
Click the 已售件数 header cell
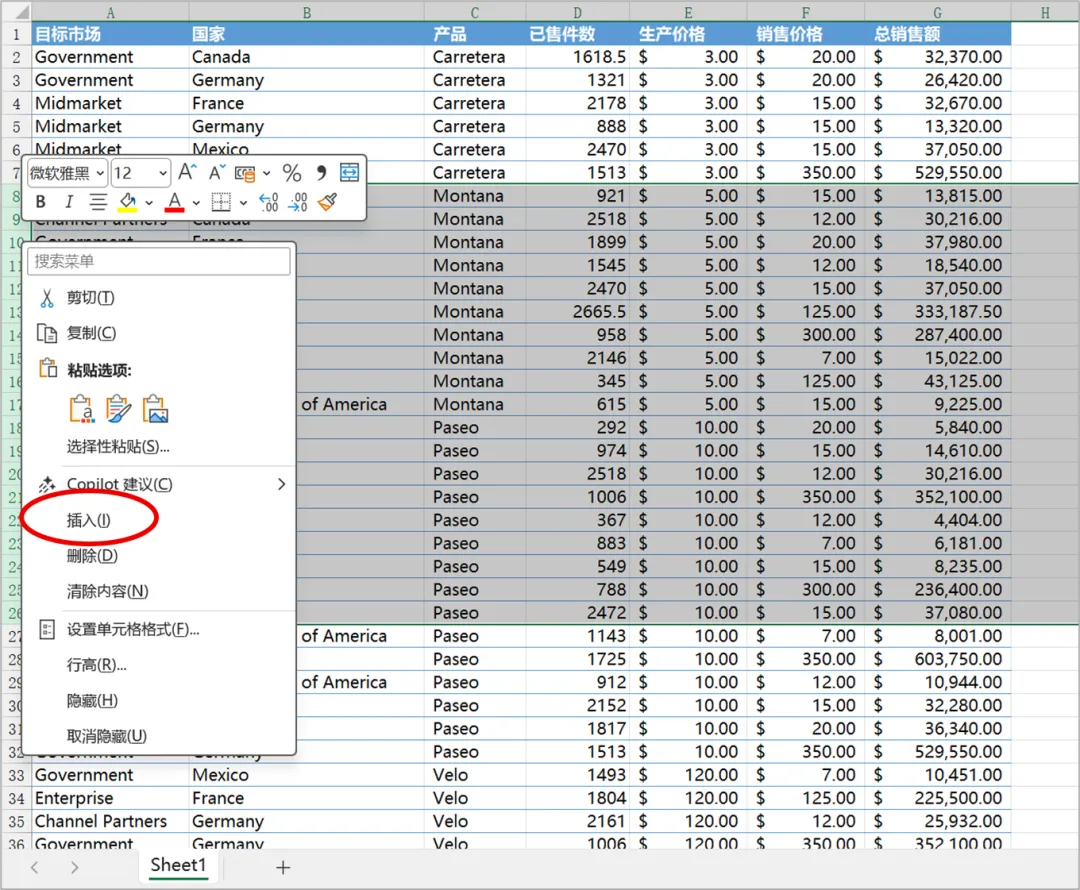pyautogui.click(x=577, y=34)
